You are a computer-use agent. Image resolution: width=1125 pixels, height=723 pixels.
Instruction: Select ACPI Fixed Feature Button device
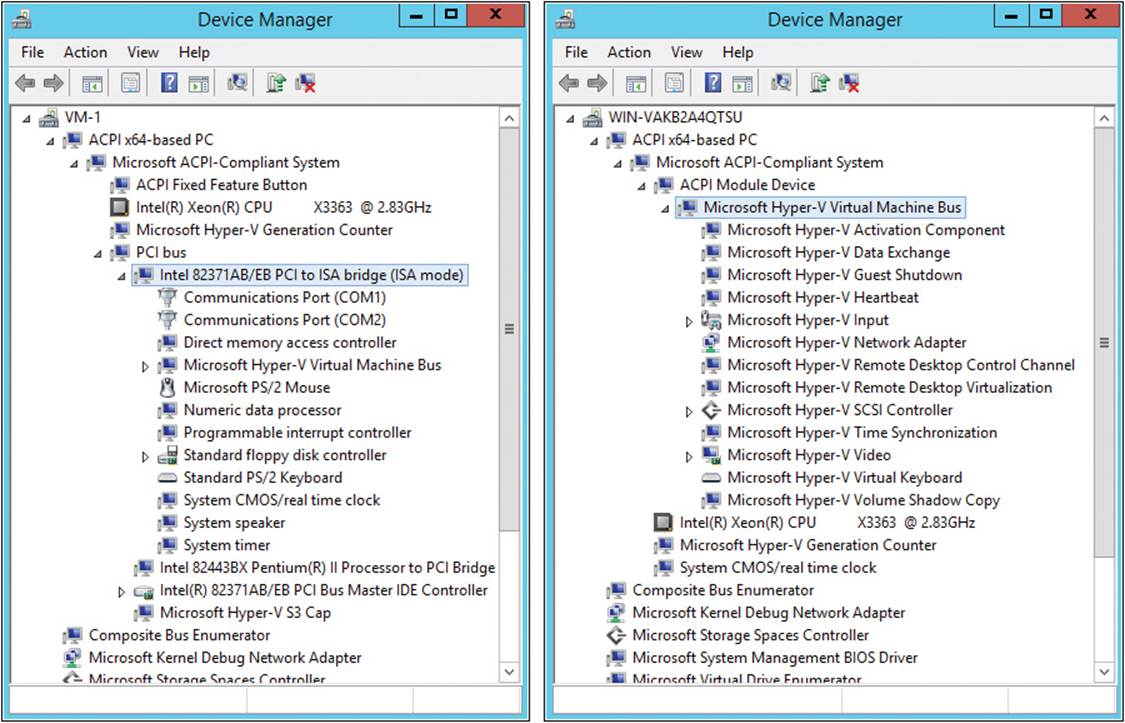(222, 185)
